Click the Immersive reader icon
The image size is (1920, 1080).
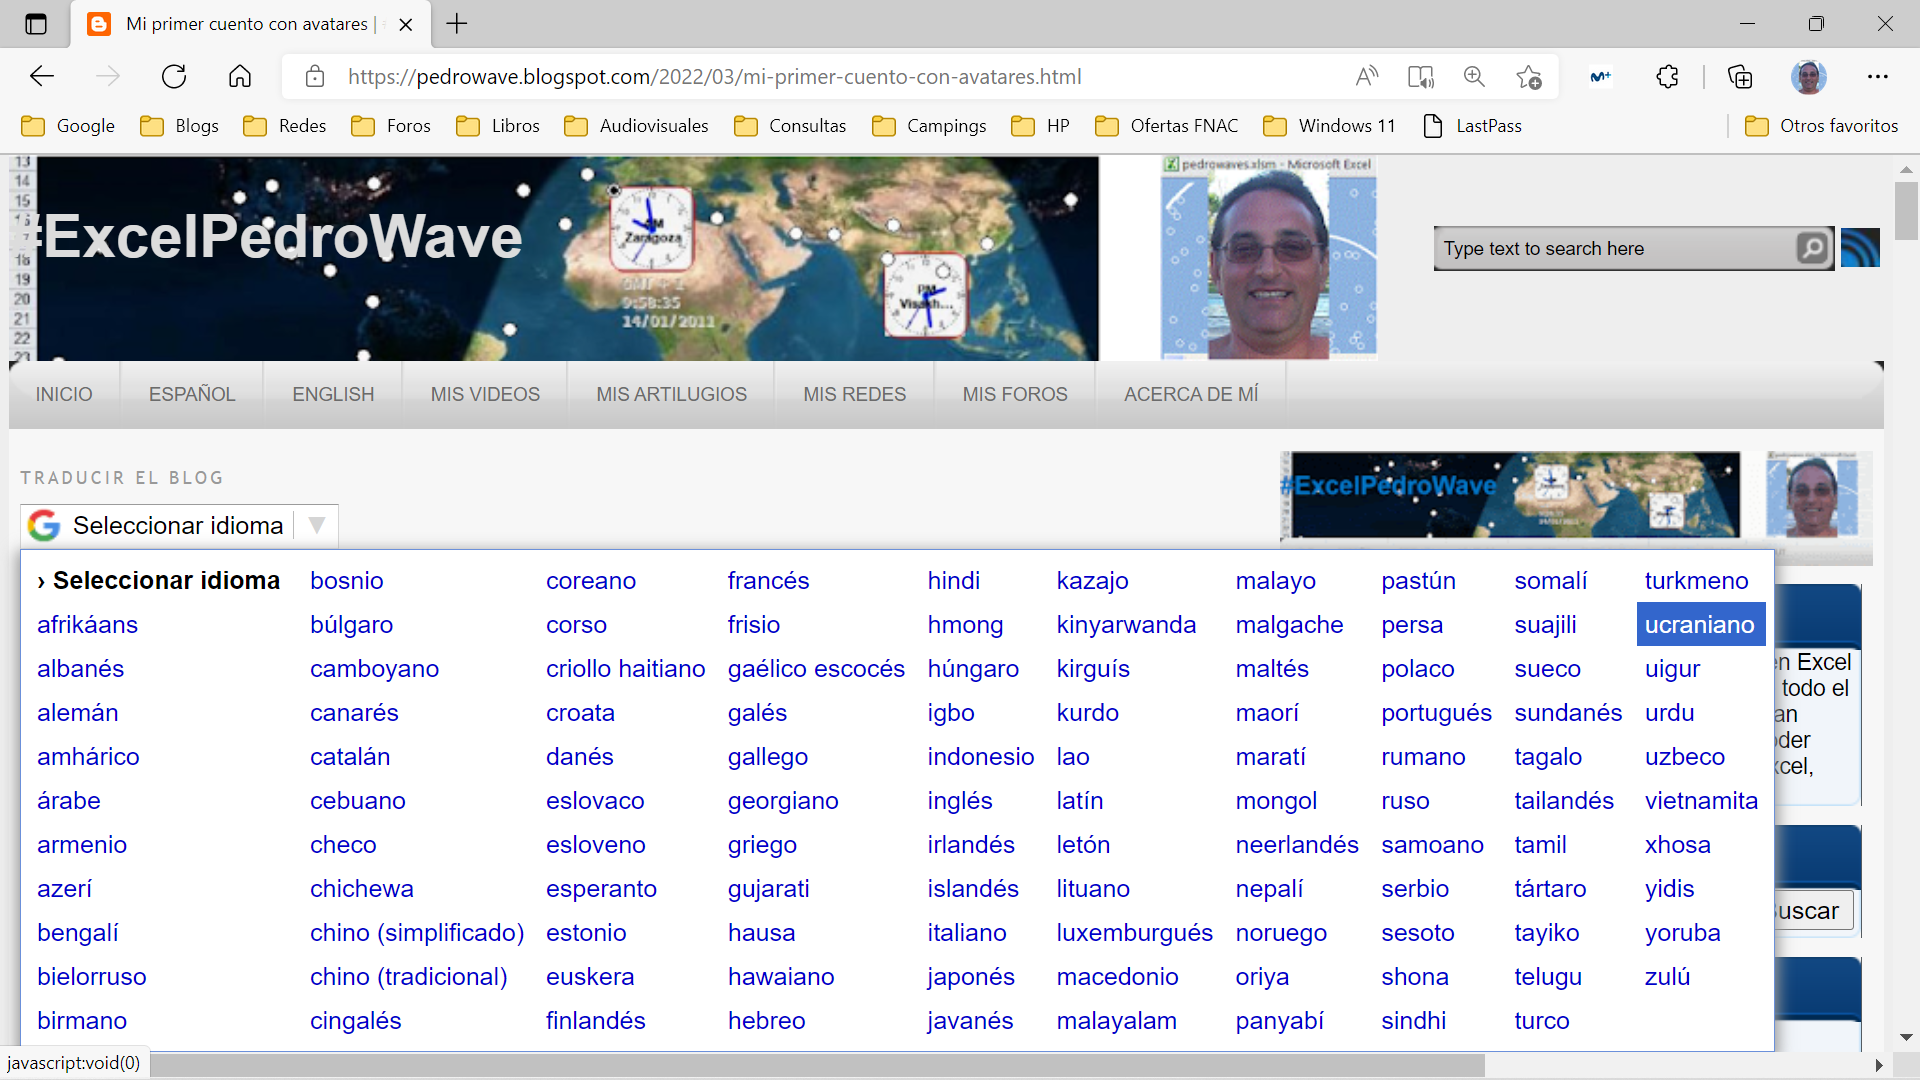click(x=1420, y=77)
